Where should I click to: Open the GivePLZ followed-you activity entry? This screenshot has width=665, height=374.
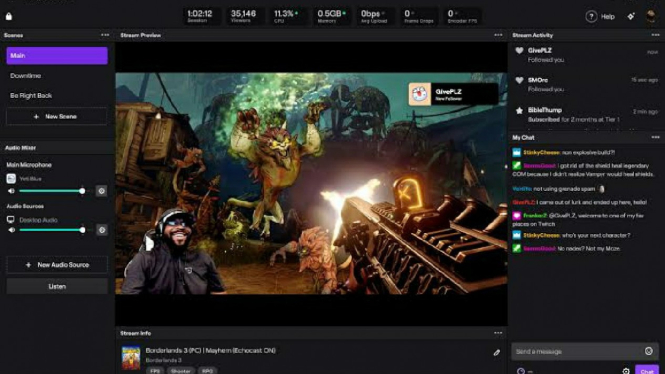tap(586, 55)
